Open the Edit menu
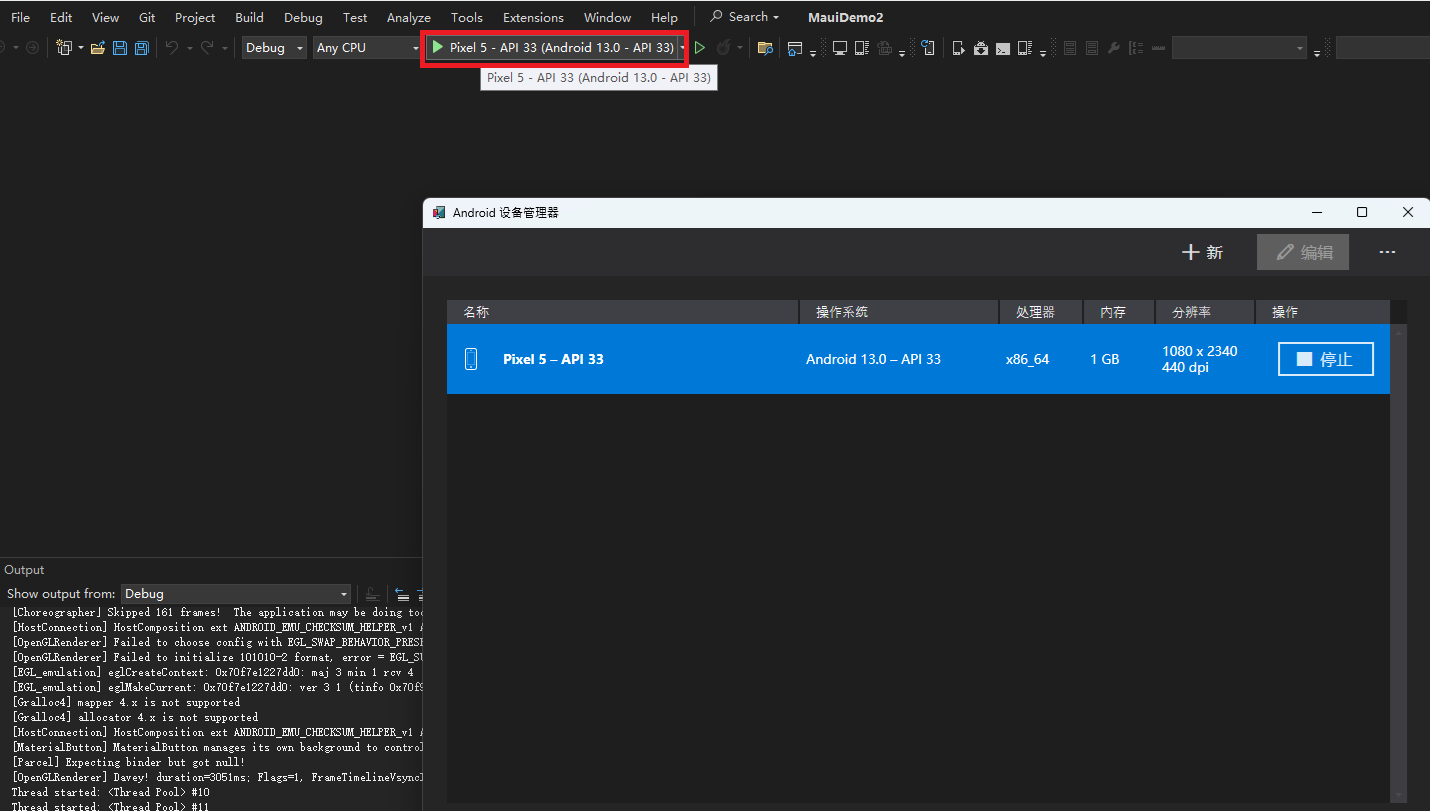 click(61, 17)
